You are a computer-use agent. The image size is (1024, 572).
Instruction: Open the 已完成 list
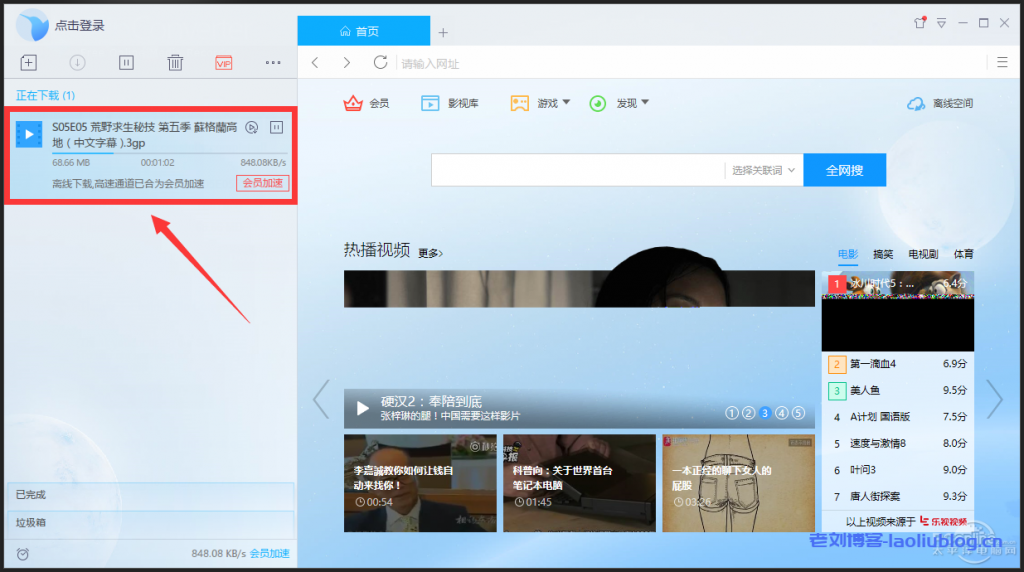click(x=150, y=495)
